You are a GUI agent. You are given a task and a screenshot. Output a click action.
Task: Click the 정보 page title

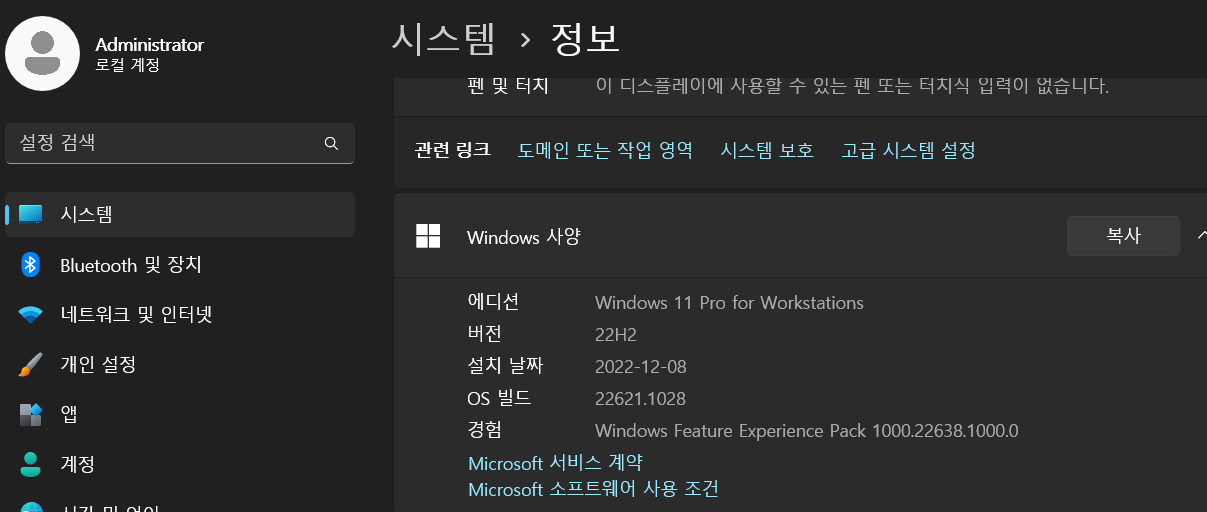coord(586,39)
